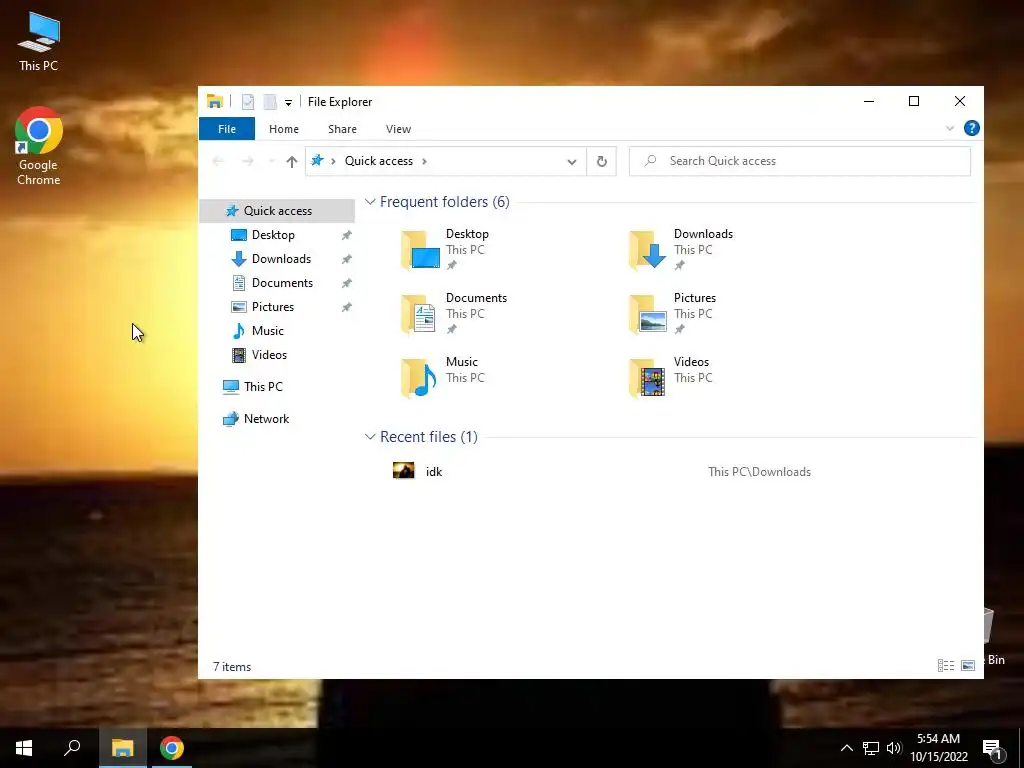Open Customize Quick Access Toolbar dropdown

(x=288, y=103)
